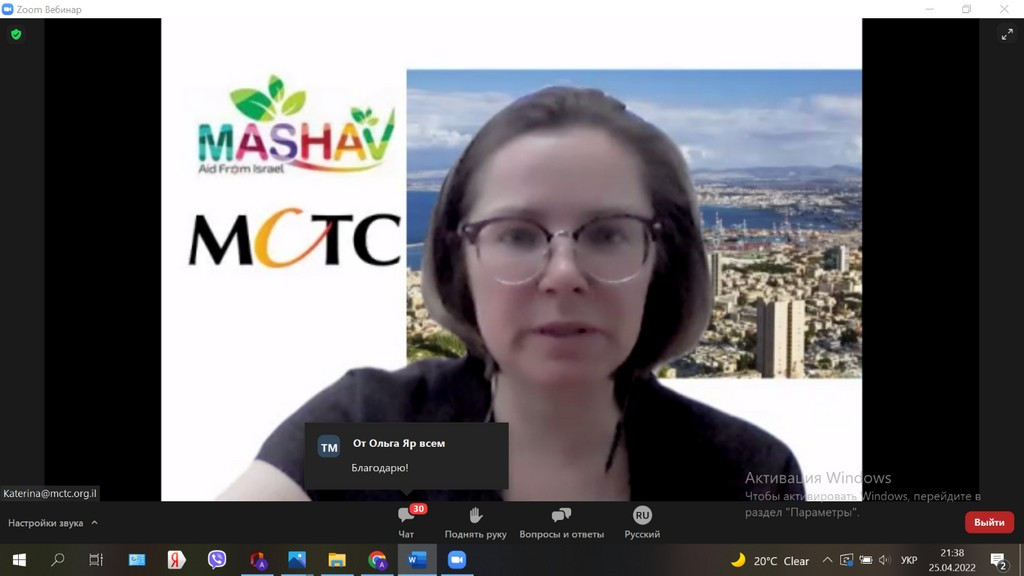
Task: Click the network status icon in system tray
Action: click(x=846, y=560)
